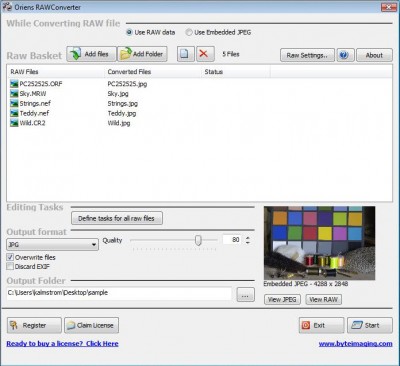
Task: Click the View RAW button
Action: point(324,300)
